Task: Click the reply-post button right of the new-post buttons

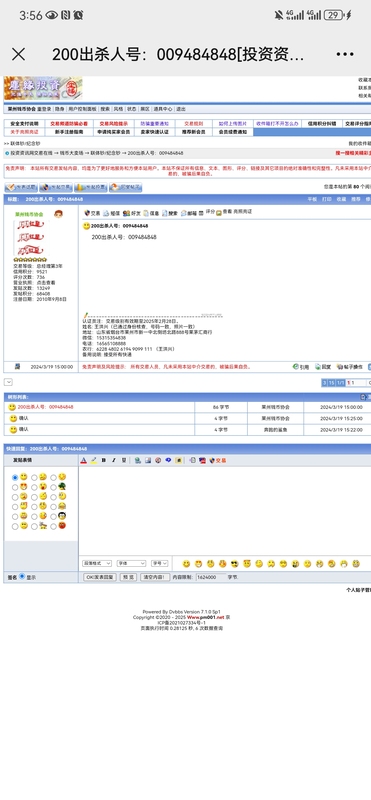Action: click(125, 187)
